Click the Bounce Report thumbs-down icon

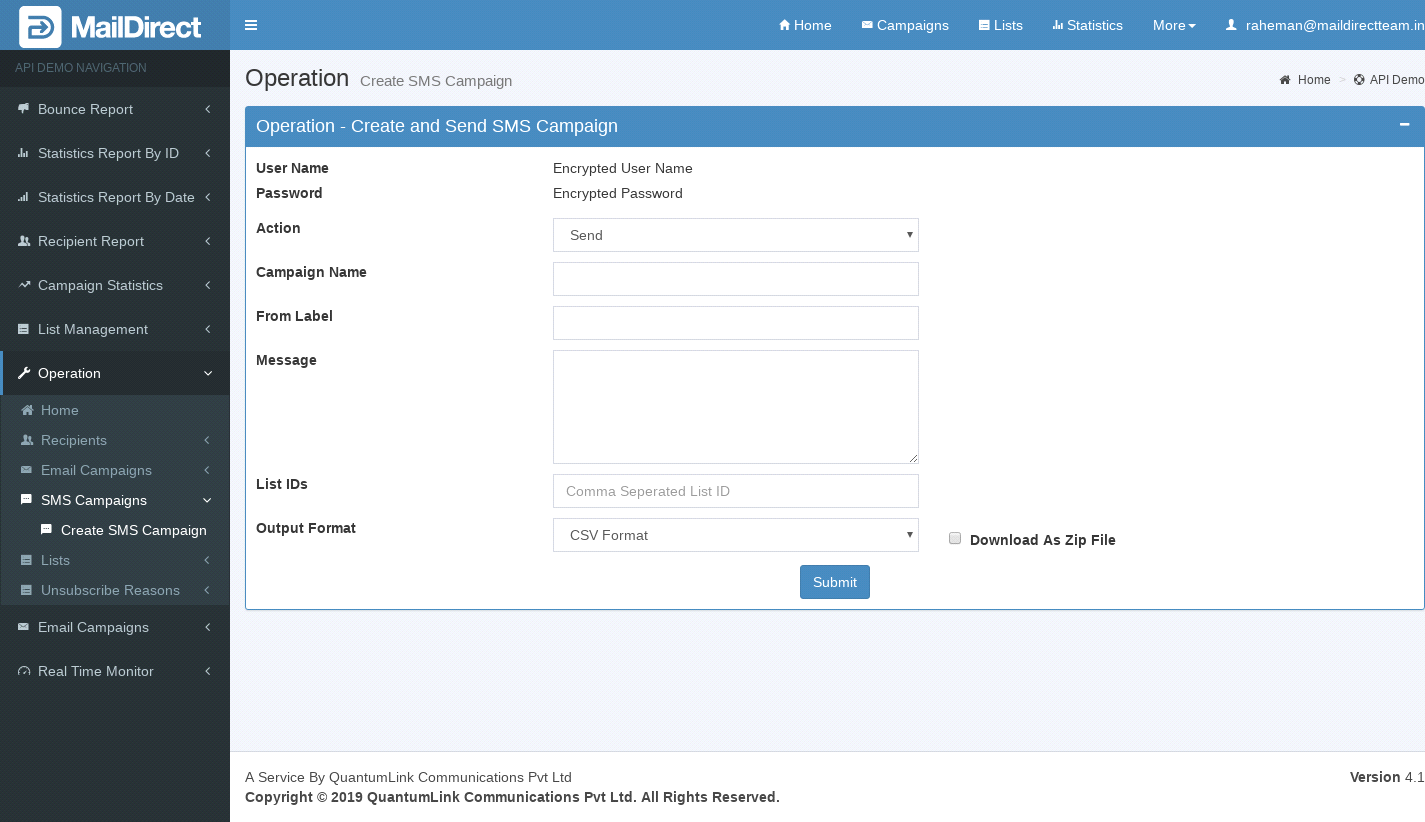(23, 109)
